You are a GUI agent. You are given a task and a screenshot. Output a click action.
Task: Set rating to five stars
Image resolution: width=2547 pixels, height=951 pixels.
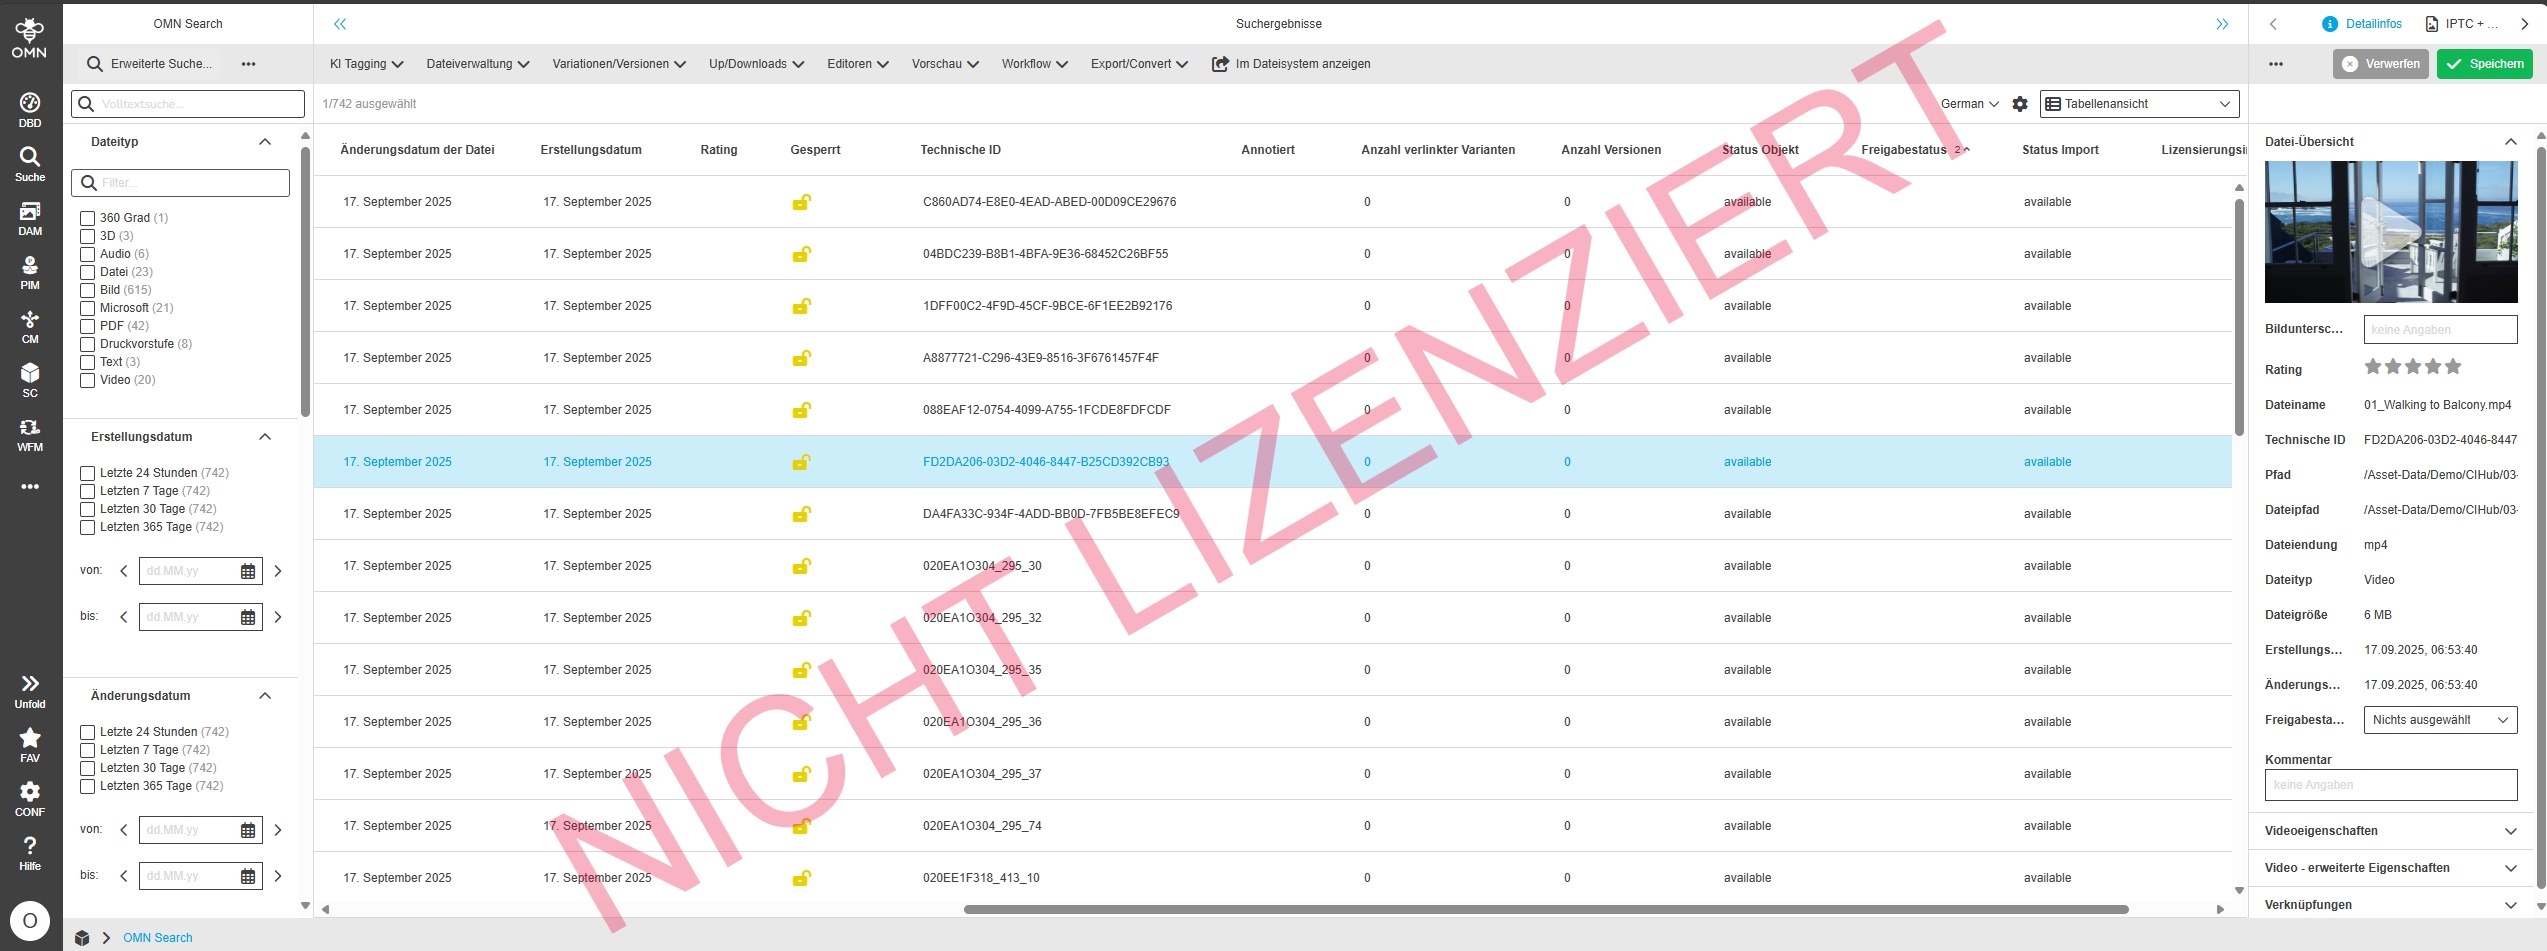[x=2453, y=367]
